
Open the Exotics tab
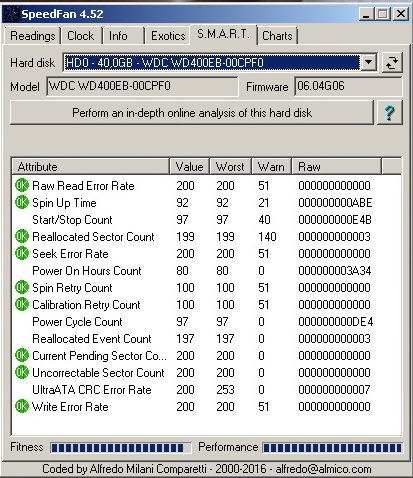click(168, 36)
